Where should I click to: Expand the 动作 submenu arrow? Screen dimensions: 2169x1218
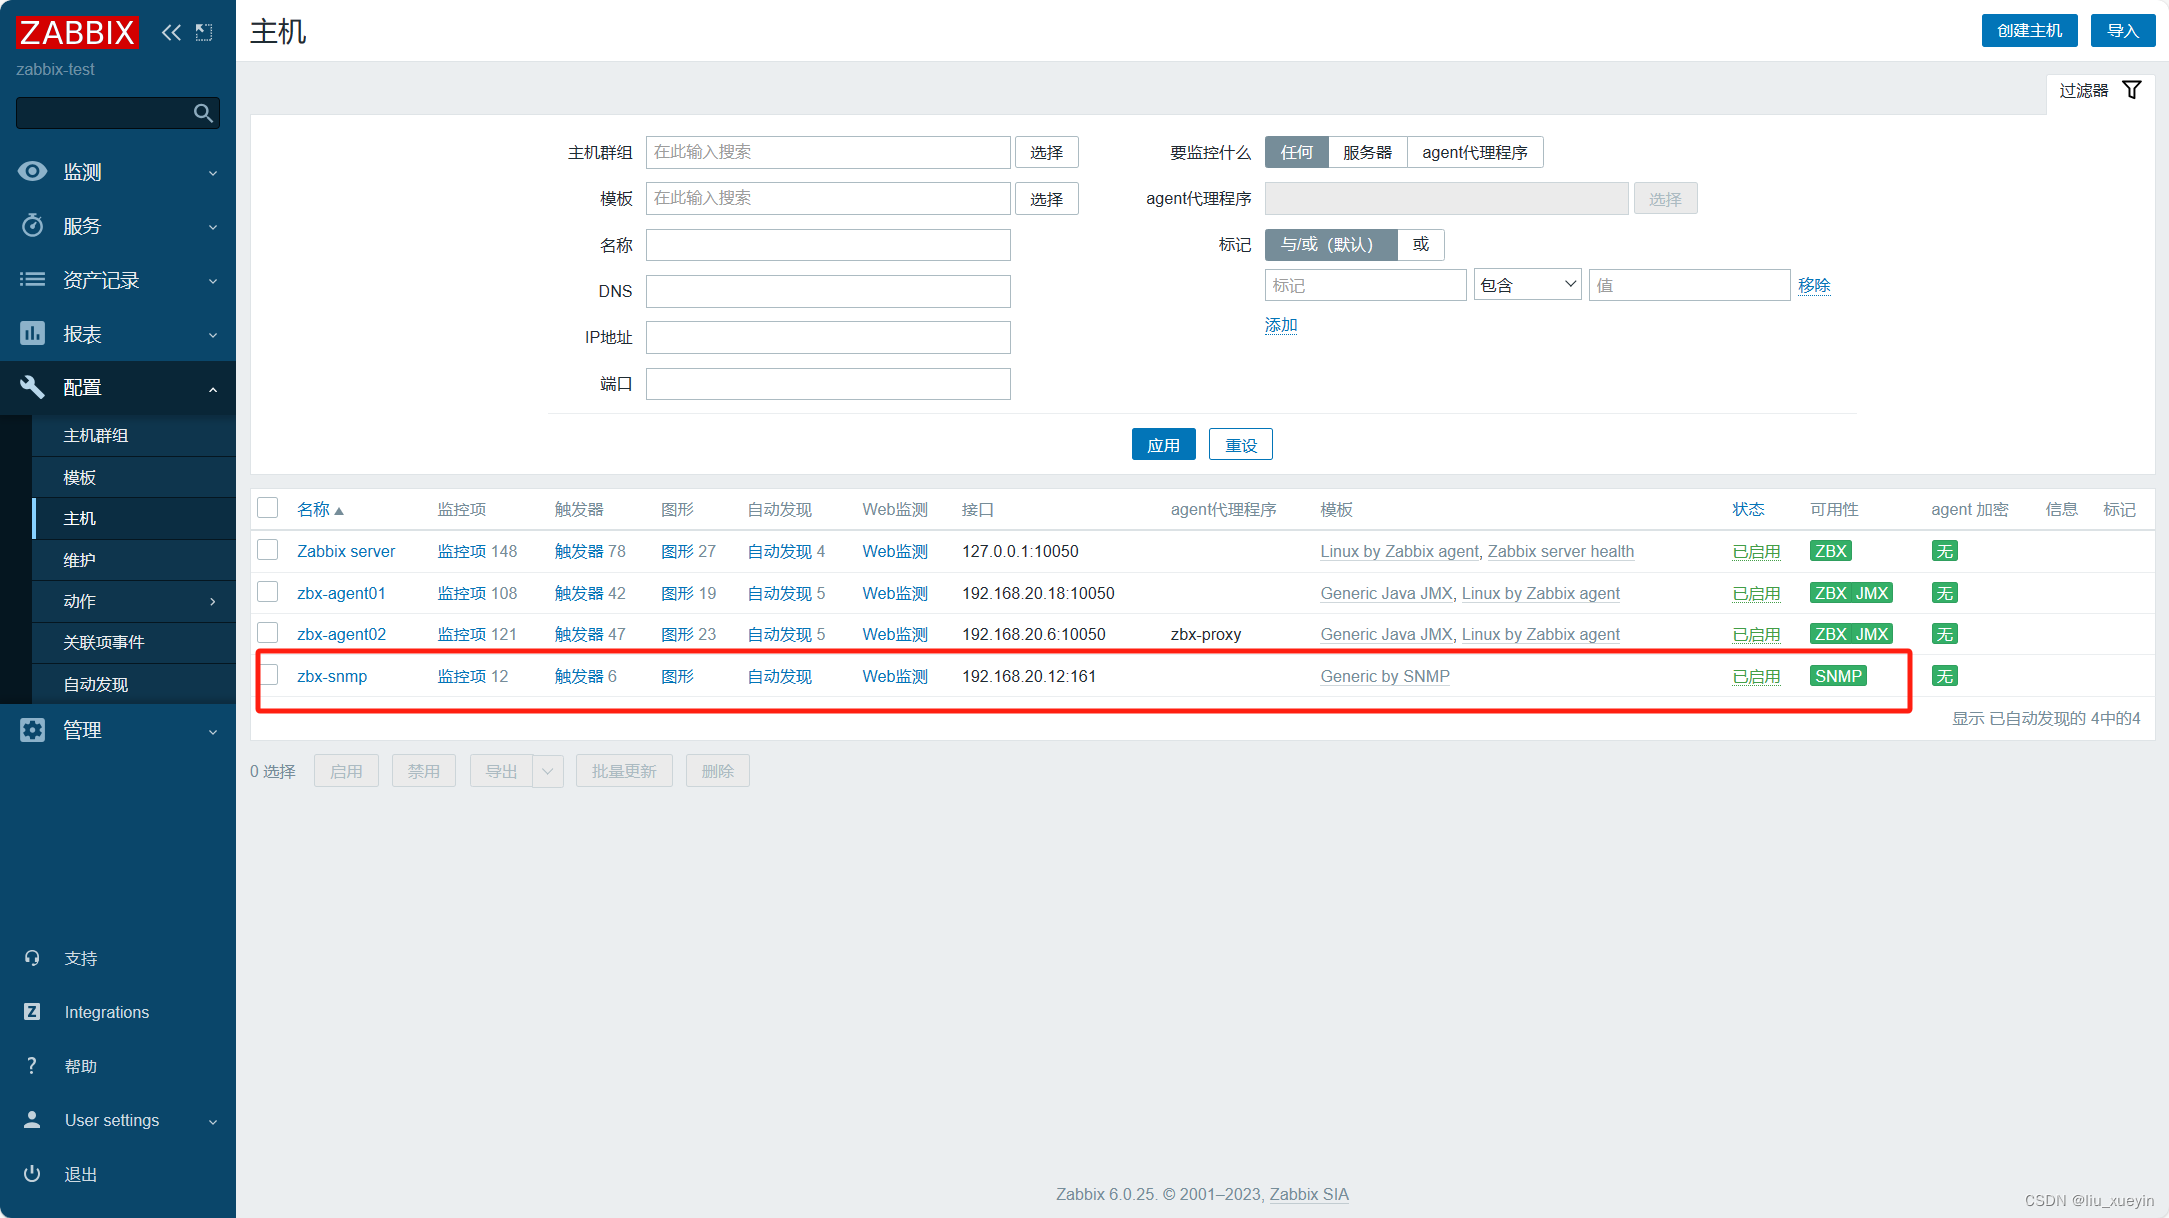coord(213,601)
